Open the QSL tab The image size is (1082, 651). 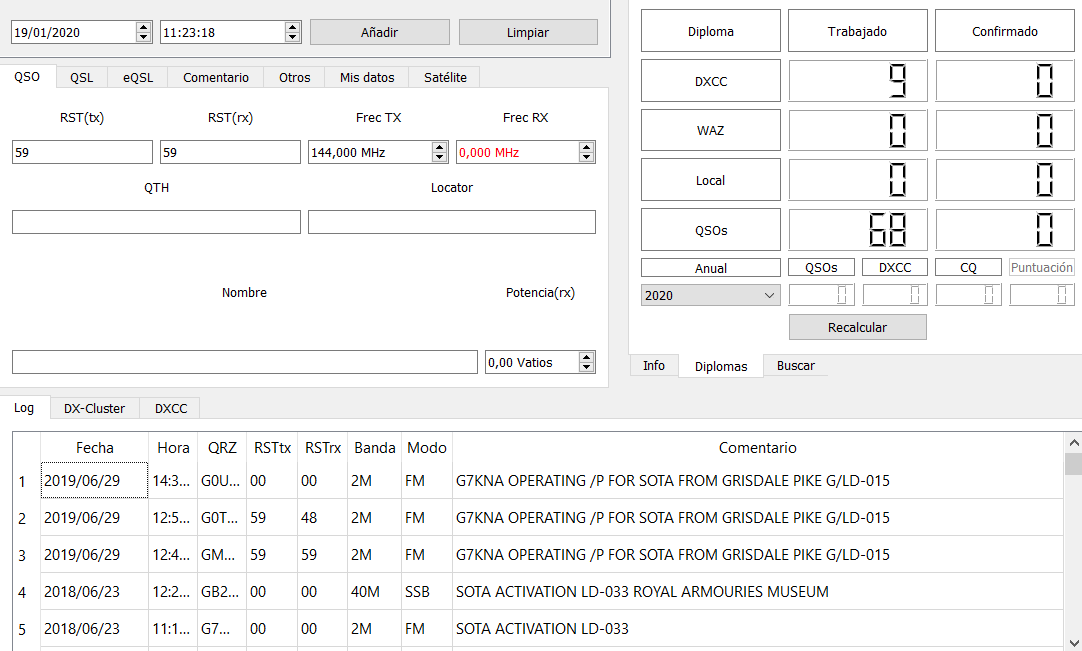(81, 77)
